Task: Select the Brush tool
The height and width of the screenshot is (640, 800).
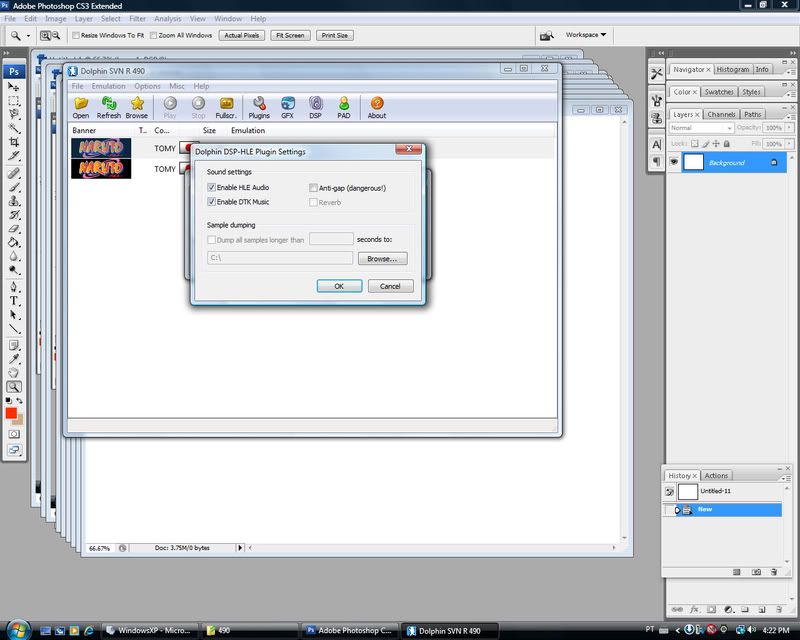Action: [x=13, y=187]
